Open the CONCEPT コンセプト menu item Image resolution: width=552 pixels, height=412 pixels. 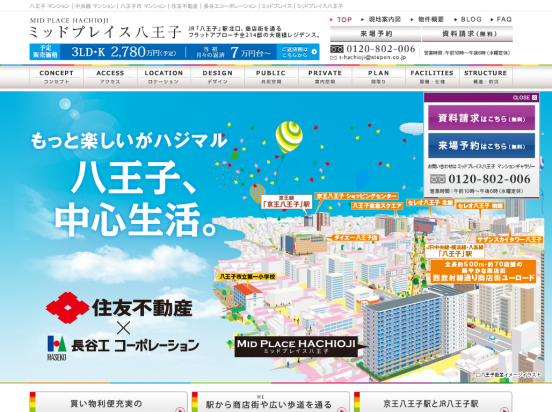56,77
